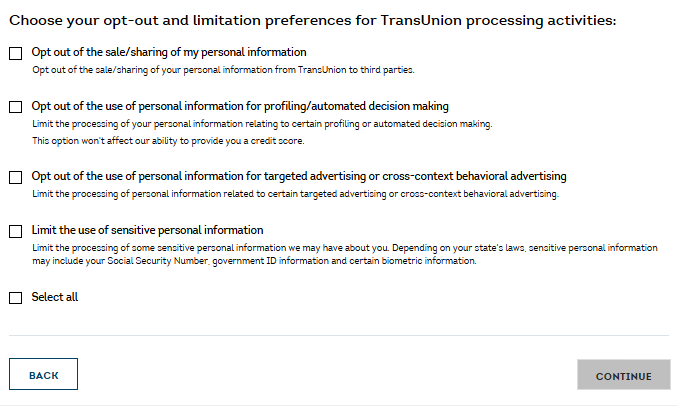Click the cross-context behavioral advertising label text

(x=298, y=176)
